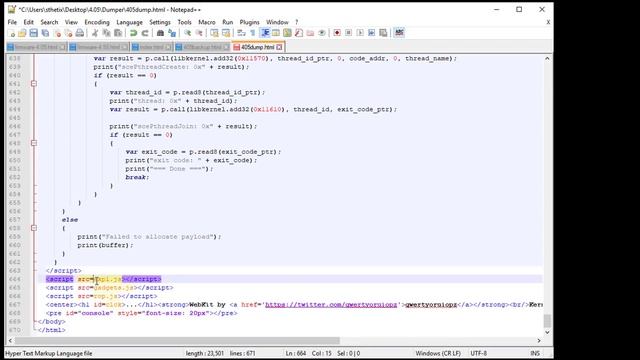640x360 pixels.
Task: Click the Paste clipboard icon
Action: pyautogui.click(x=118, y=33)
